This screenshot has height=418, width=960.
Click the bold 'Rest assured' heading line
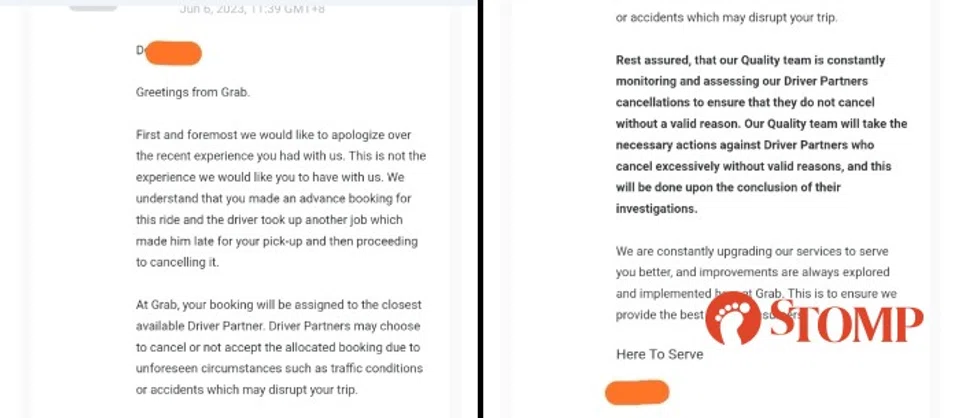(749, 61)
